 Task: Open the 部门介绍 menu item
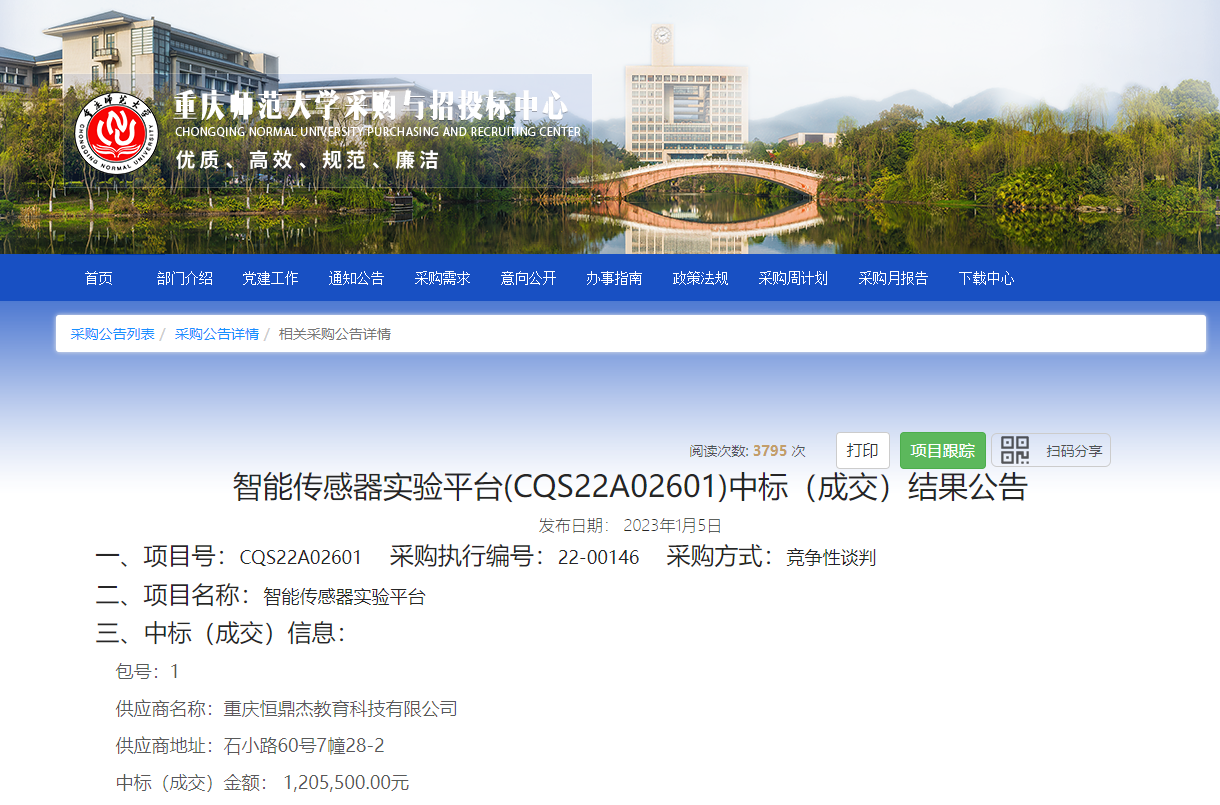(x=185, y=279)
